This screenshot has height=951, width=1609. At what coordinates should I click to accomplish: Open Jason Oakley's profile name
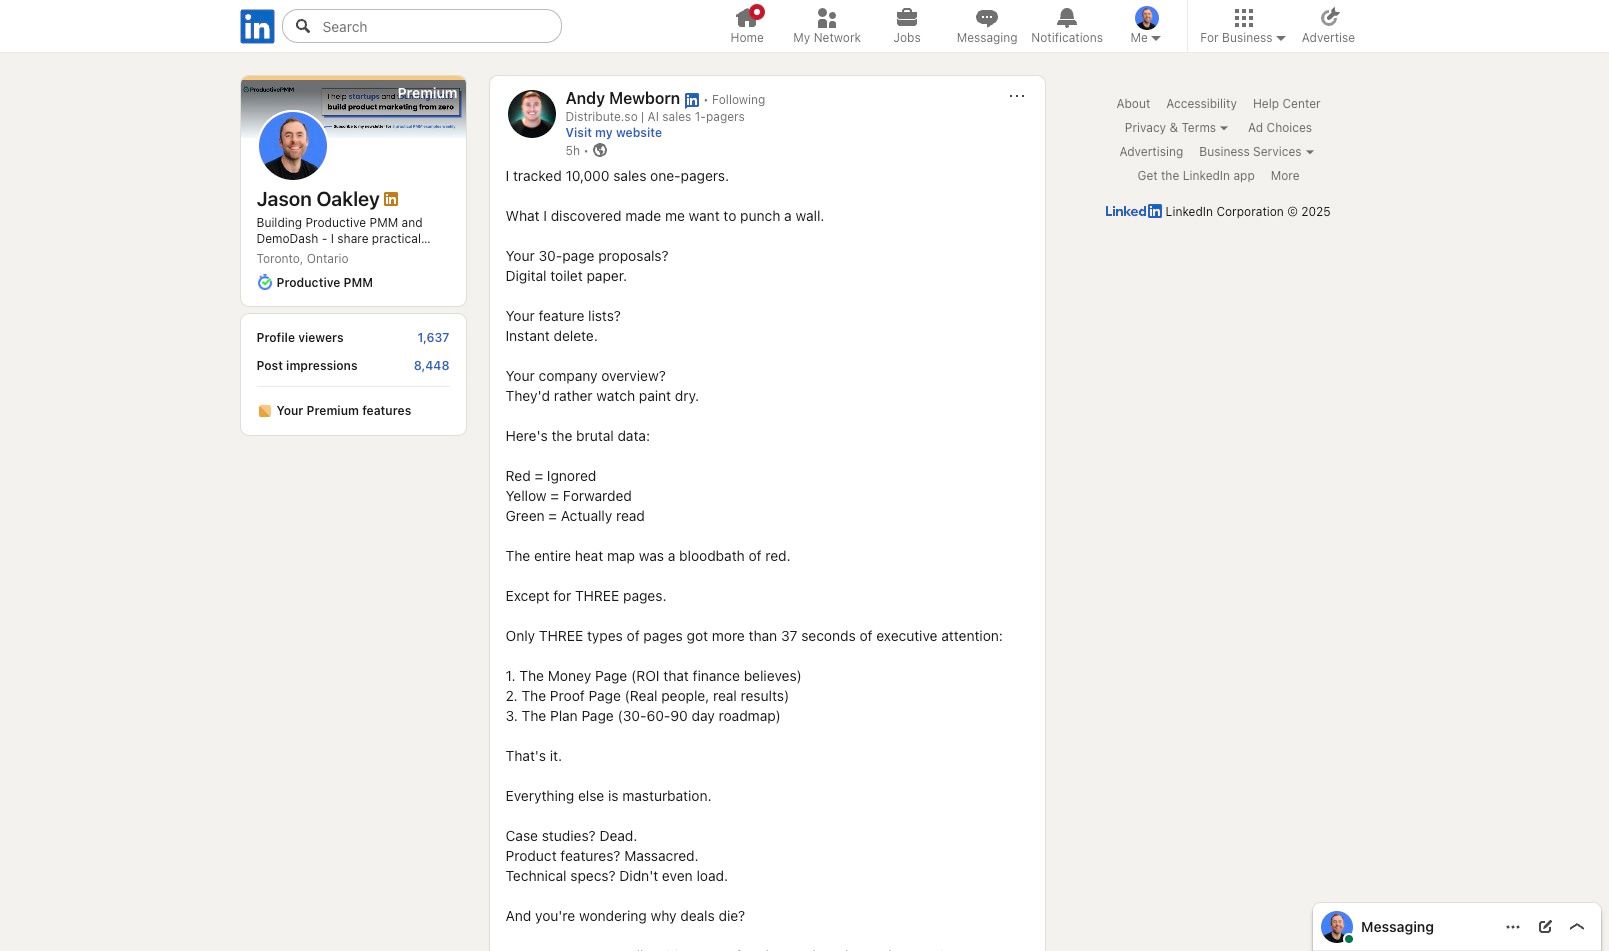pyautogui.click(x=318, y=199)
